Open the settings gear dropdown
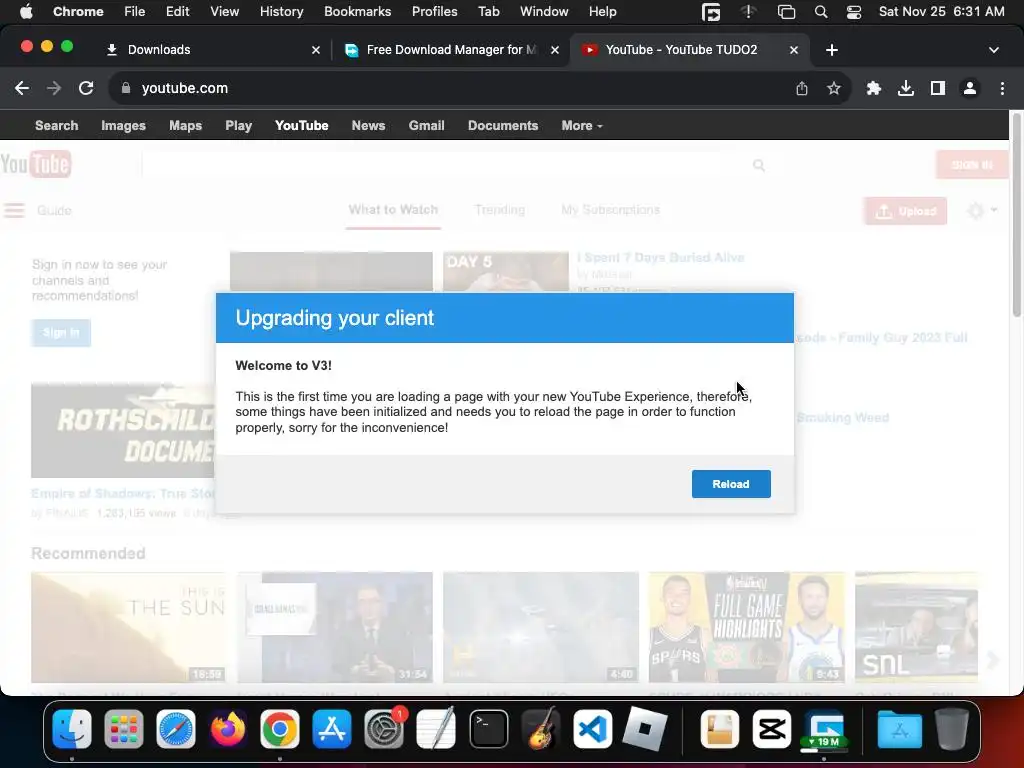The image size is (1024, 768). [982, 210]
